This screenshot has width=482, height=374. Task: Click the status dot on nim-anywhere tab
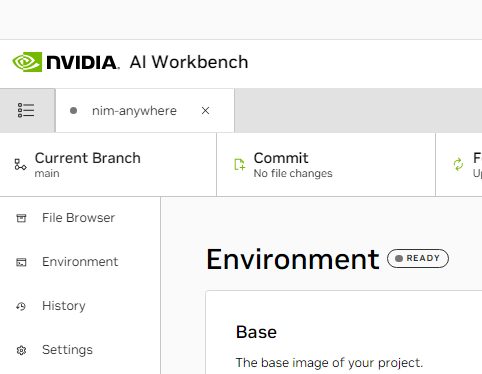click(73, 110)
